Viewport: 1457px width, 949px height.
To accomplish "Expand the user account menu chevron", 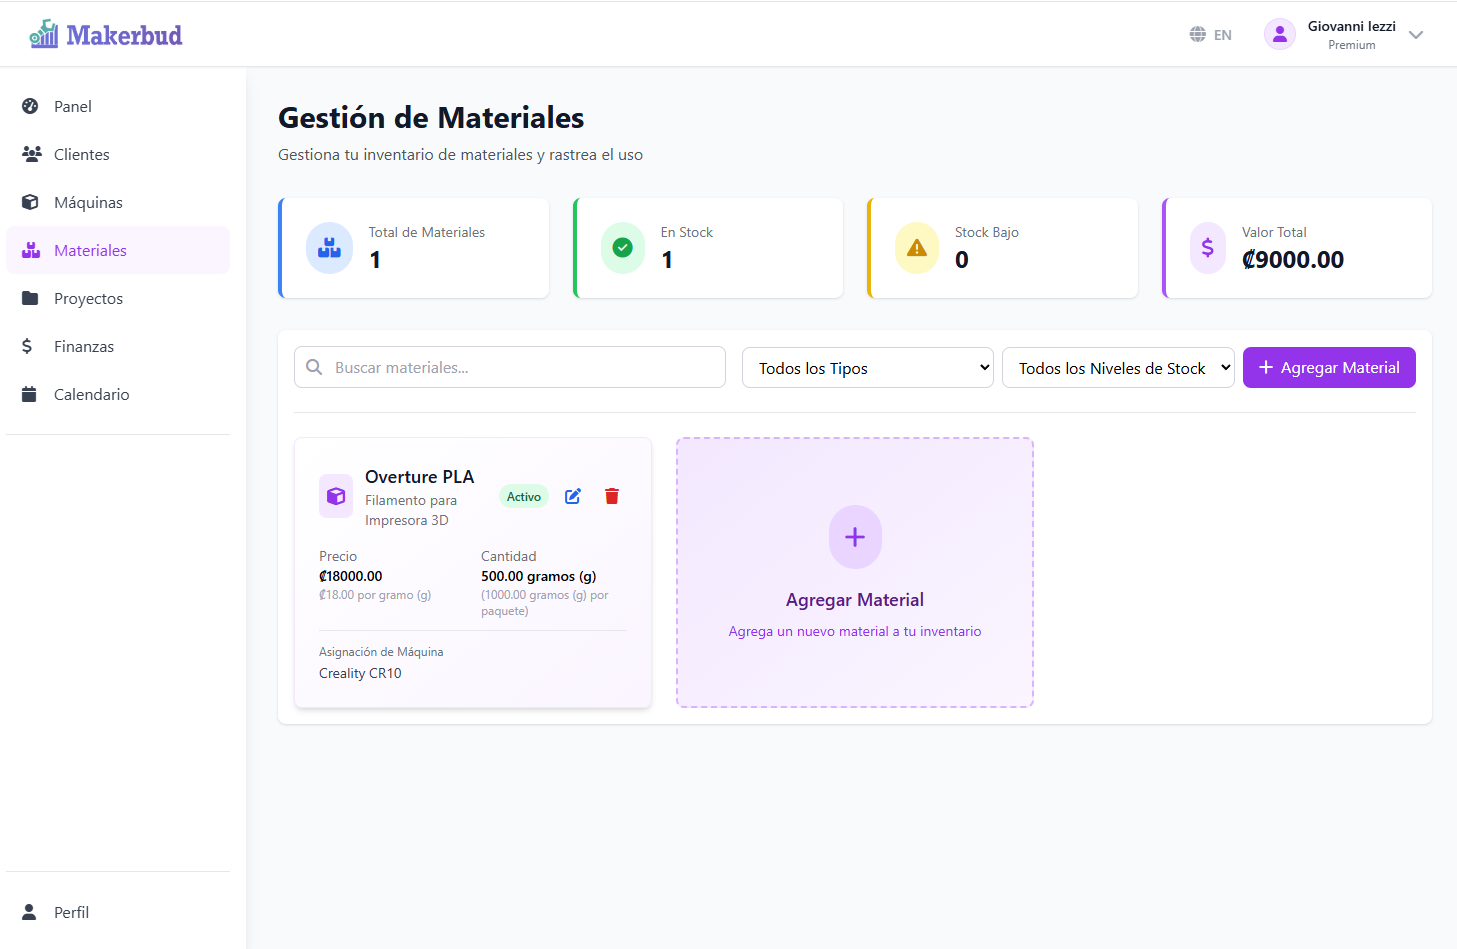I will pyautogui.click(x=1416, y=34).
